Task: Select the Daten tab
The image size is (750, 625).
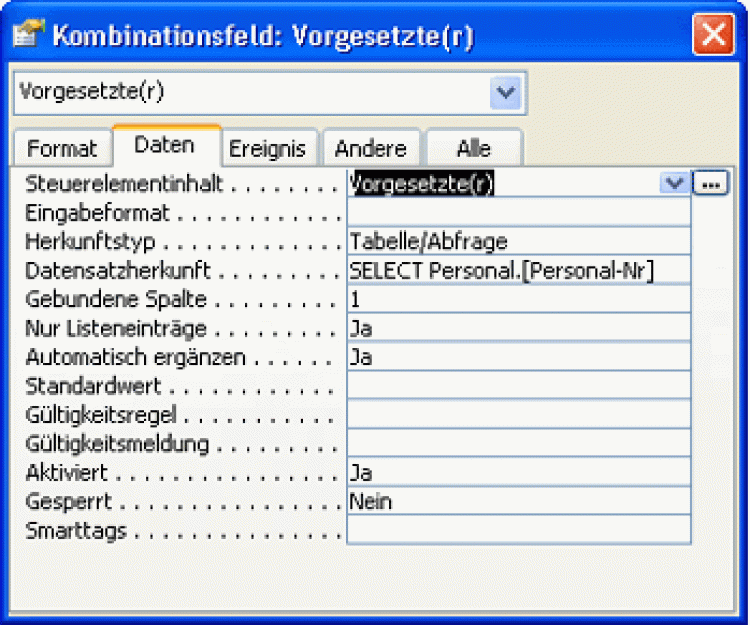Action: point(165,146)
